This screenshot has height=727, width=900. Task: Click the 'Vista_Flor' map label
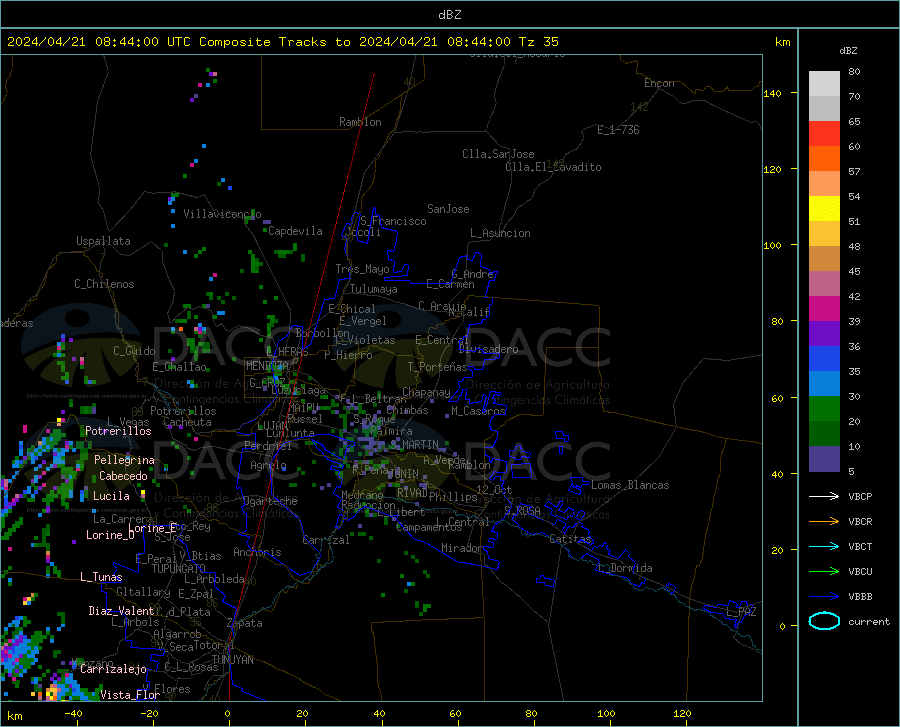click(x=130, y=695)
